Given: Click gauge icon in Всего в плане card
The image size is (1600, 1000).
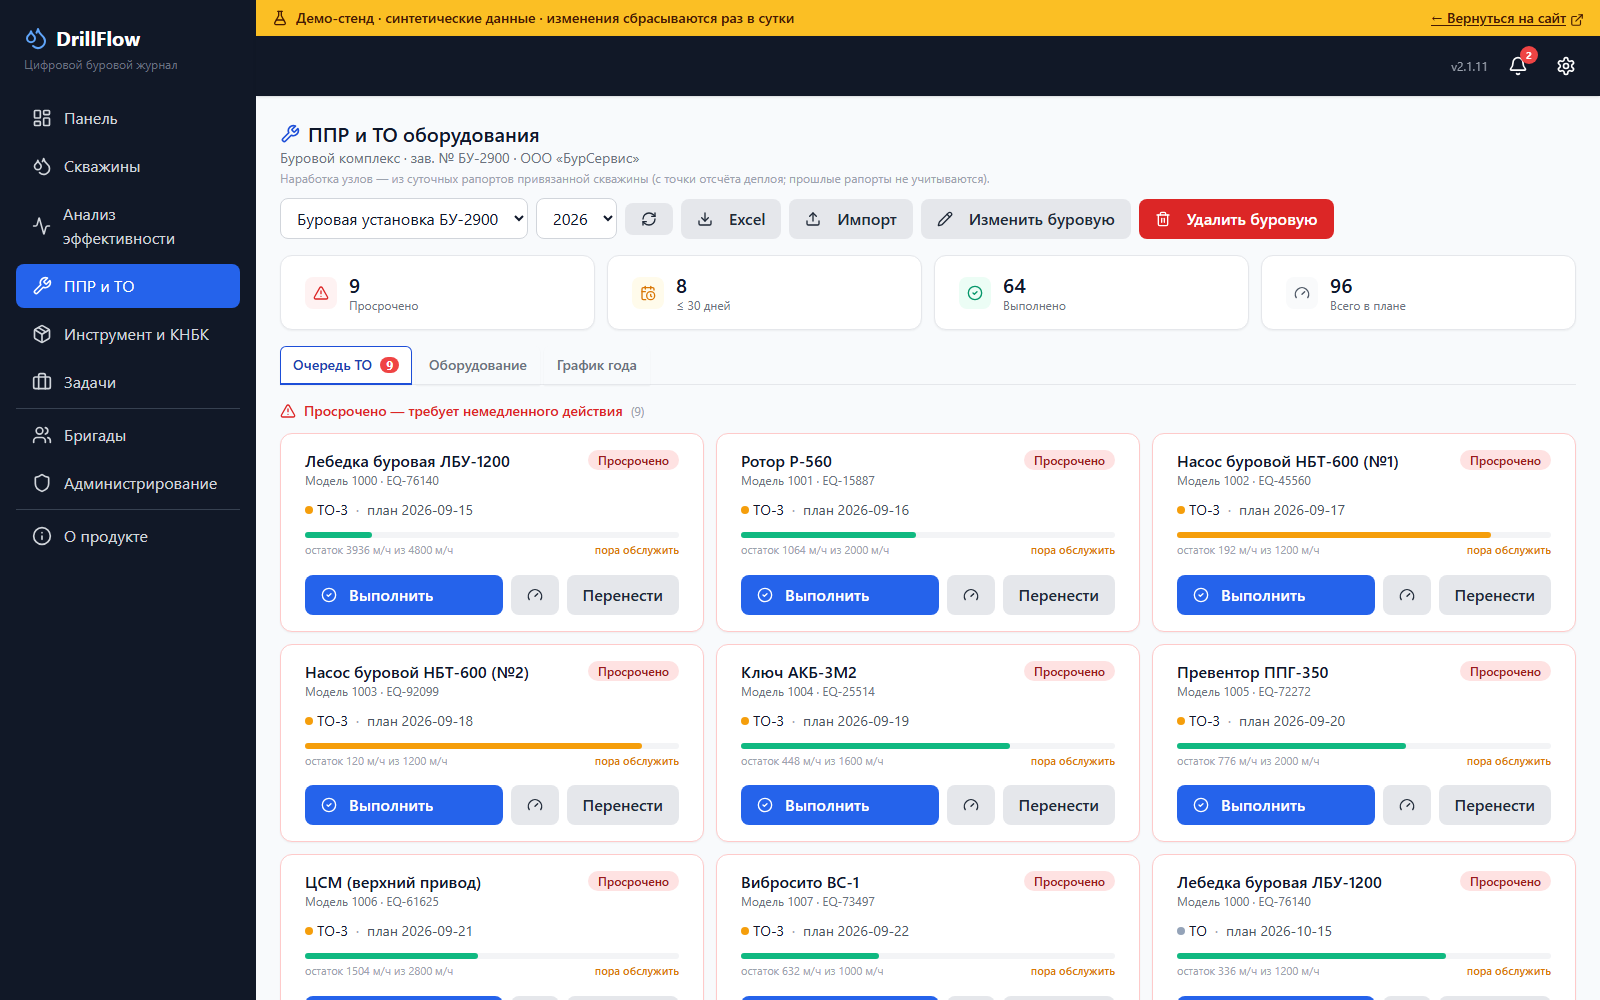Looking at the screenshot, I should click(1302, 293).
